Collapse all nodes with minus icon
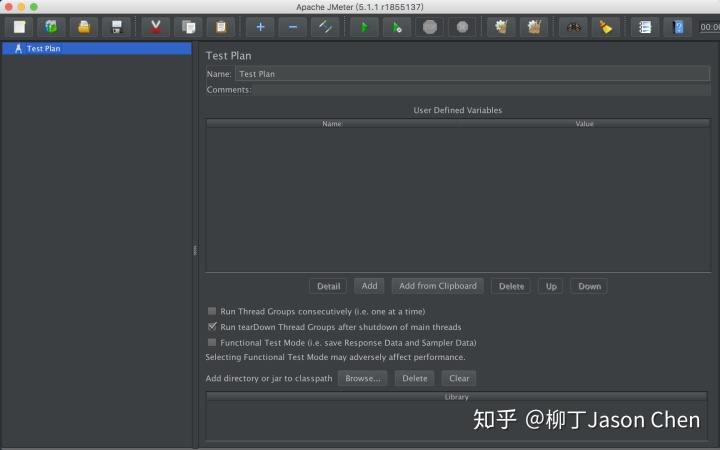This screenshot has height=450, width=720. pyautogui.click(x=292, y=27)
